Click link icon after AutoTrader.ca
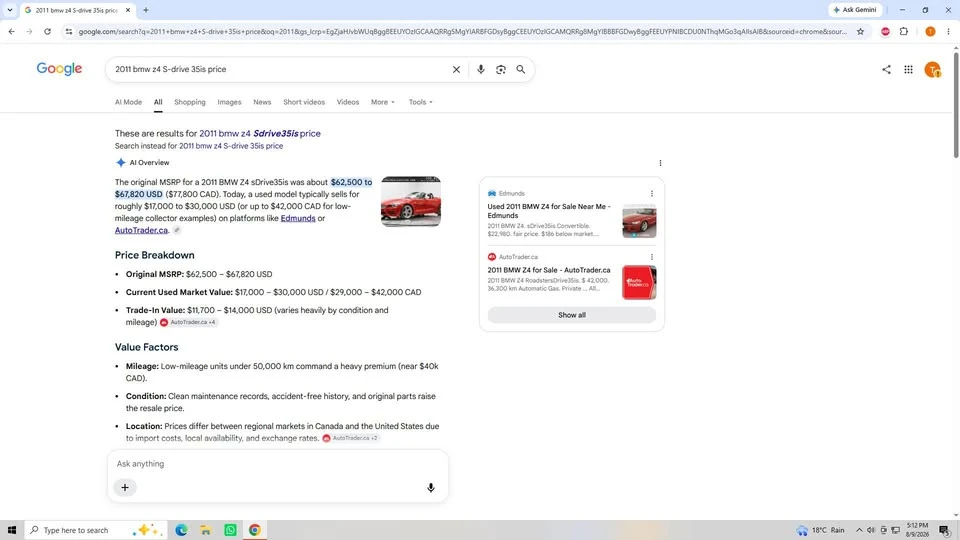The image size is (960, 540). (x=176, y=230)
